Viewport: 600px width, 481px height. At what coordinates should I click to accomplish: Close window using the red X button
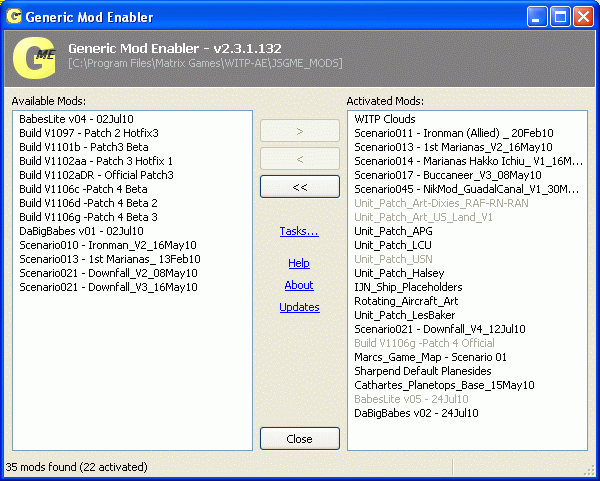click(x=584, y=17)
